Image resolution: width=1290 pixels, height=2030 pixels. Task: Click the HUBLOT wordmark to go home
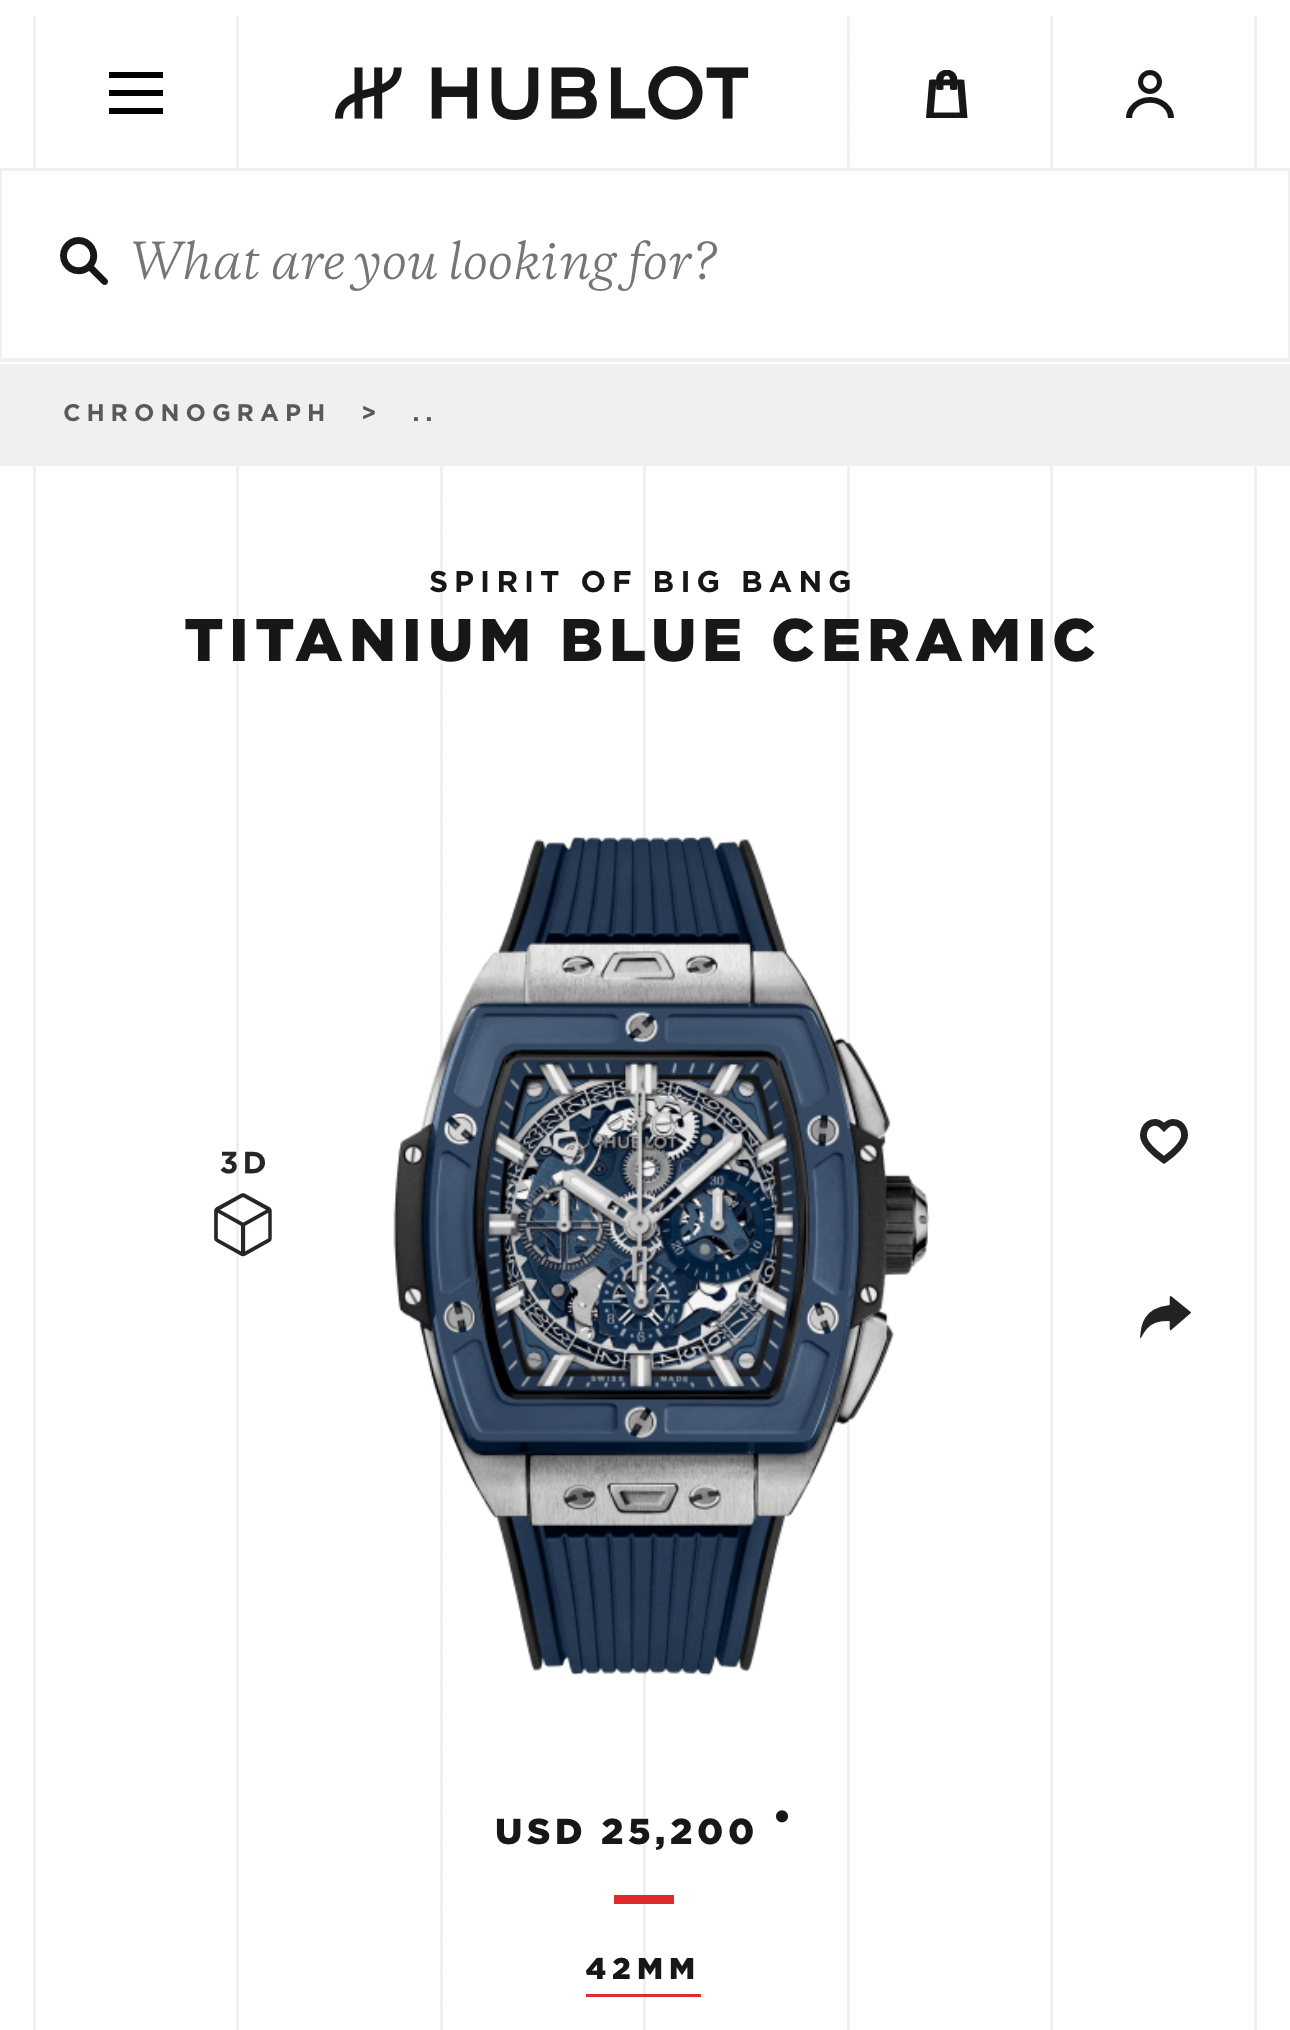589,94
